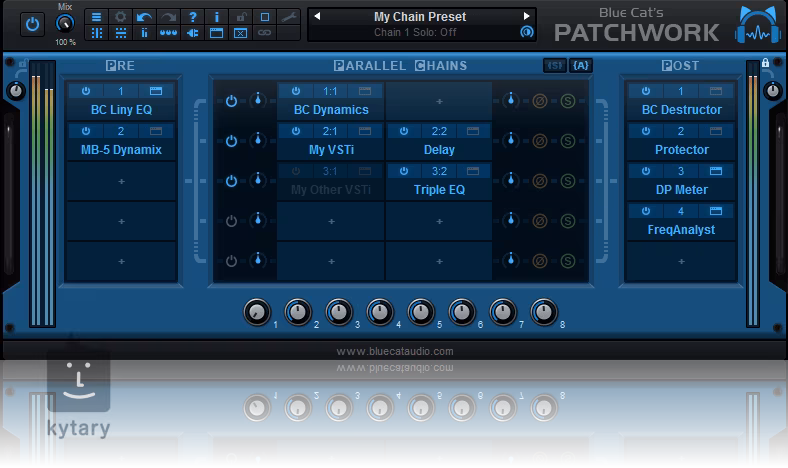This screenshot has height=468, width=788.
Task: Click solo button on first parallel chain
Action: pos(567,100)
